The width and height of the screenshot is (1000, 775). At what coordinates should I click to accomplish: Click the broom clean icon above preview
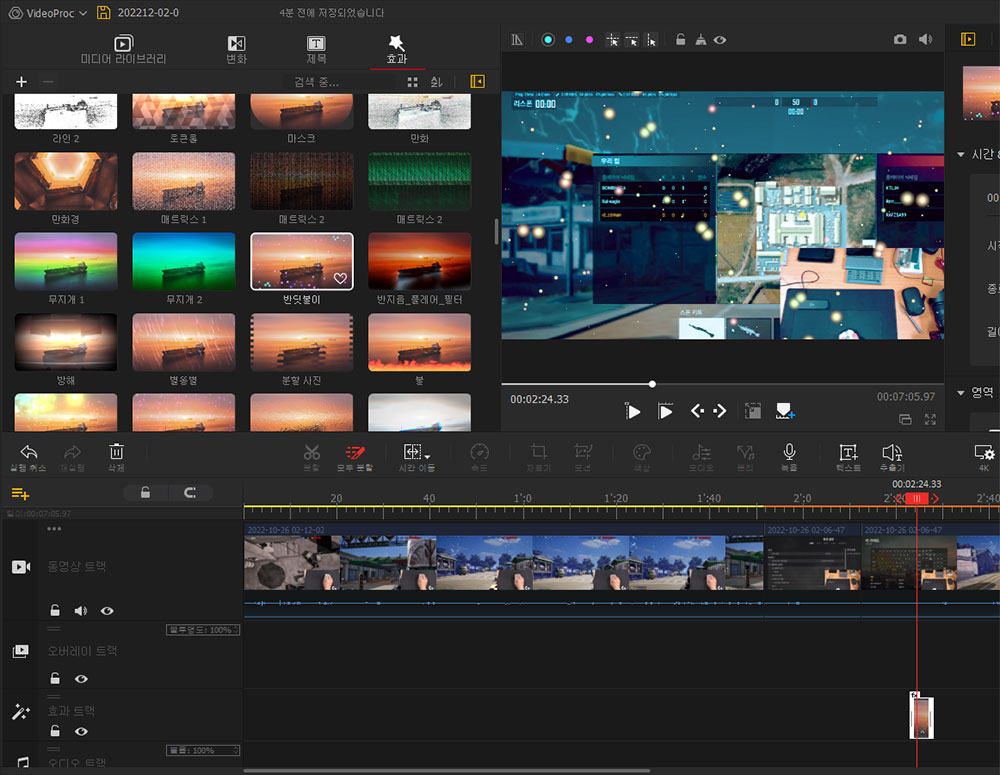pyautogui.click(x=700, y=40)
